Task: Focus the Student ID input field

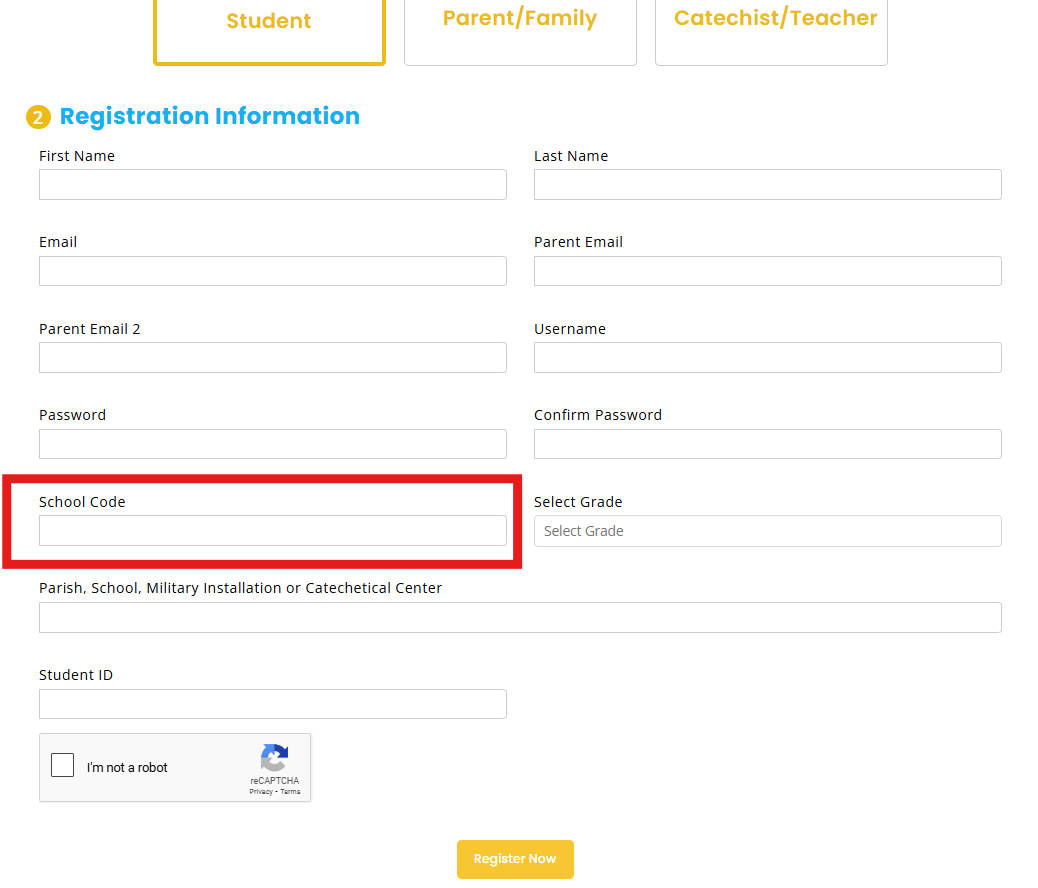Action: (272, 704)
